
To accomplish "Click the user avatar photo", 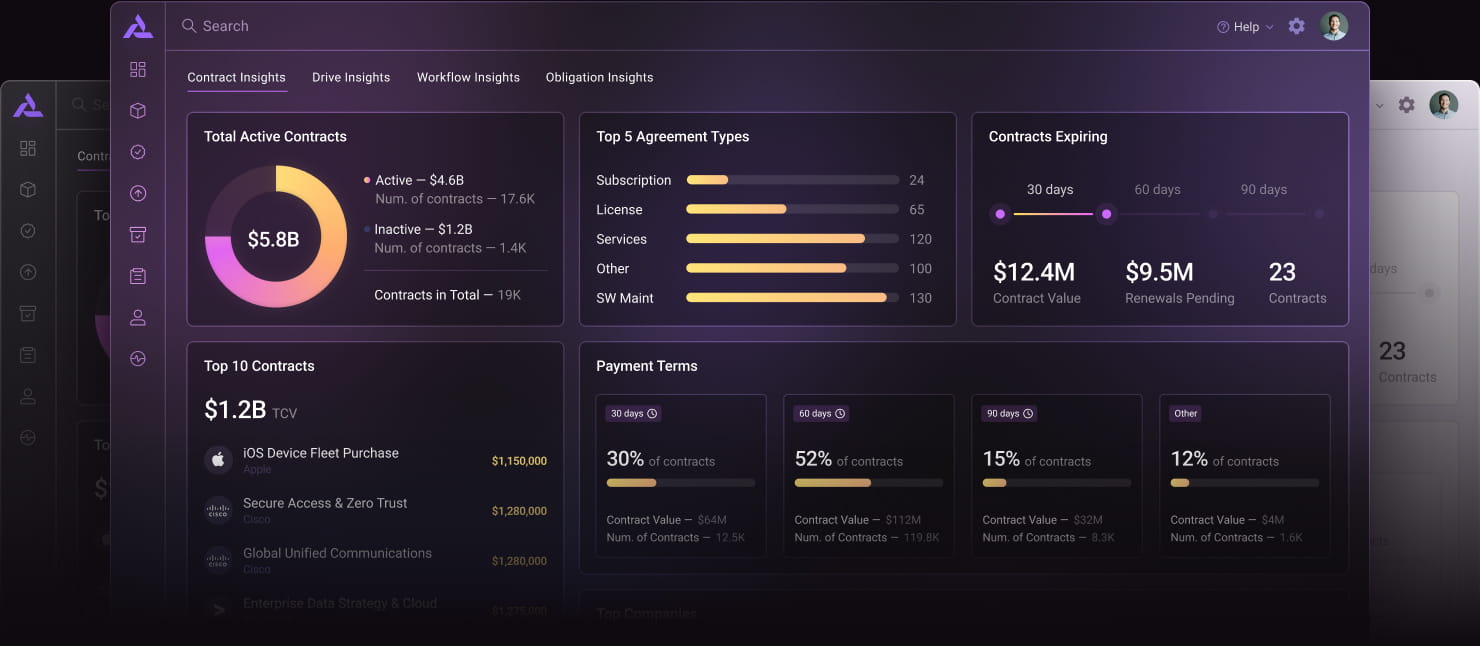I will coord(1334,26).
